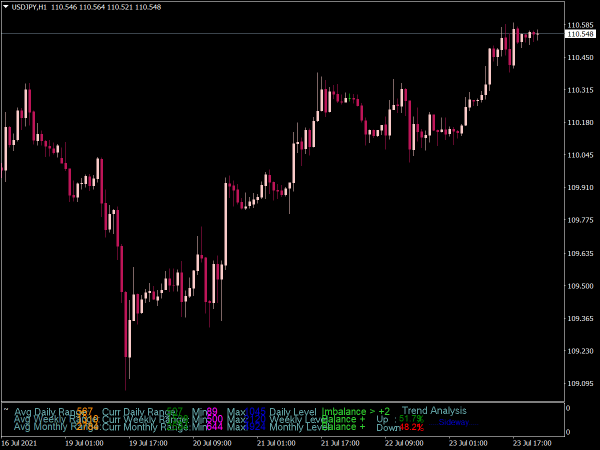The height and width of the screenshot is (450, 600).
Task: Click the 110.450 price axis label
Action: [580, 57]
